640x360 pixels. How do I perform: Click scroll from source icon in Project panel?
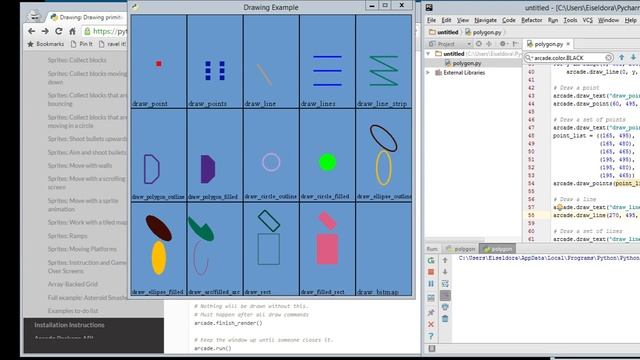[x=479, y=44]
